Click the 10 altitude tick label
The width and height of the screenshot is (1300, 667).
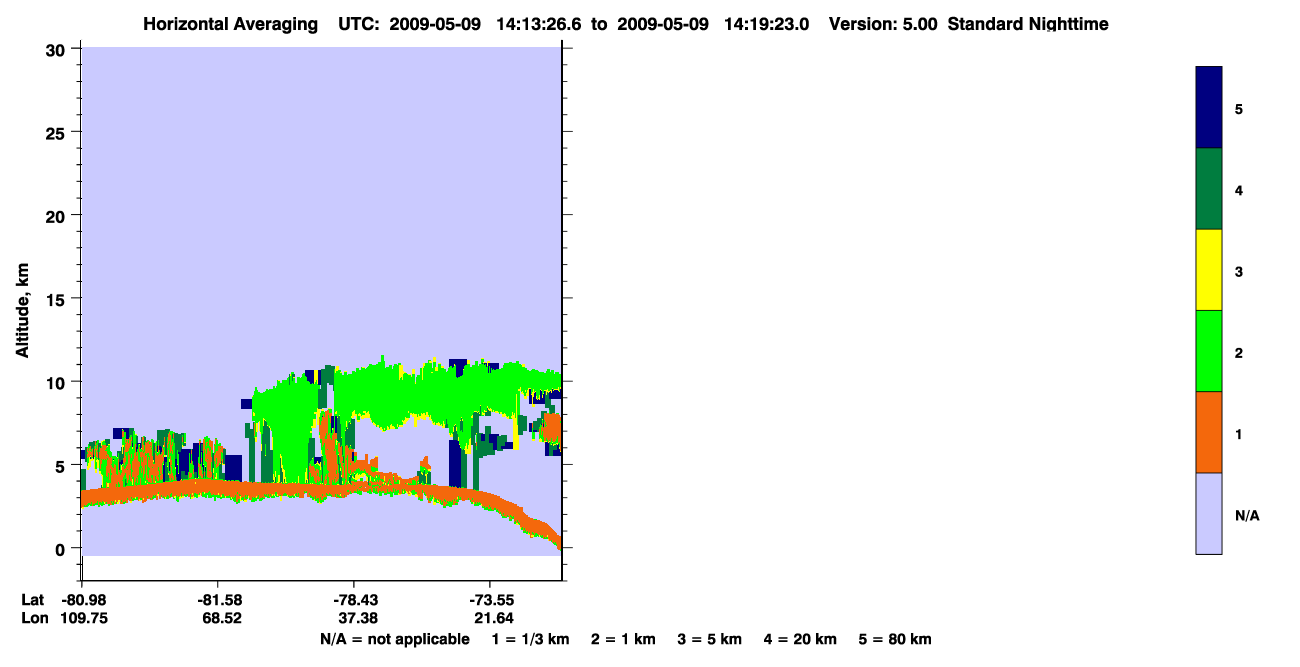[x=58, y=382]
